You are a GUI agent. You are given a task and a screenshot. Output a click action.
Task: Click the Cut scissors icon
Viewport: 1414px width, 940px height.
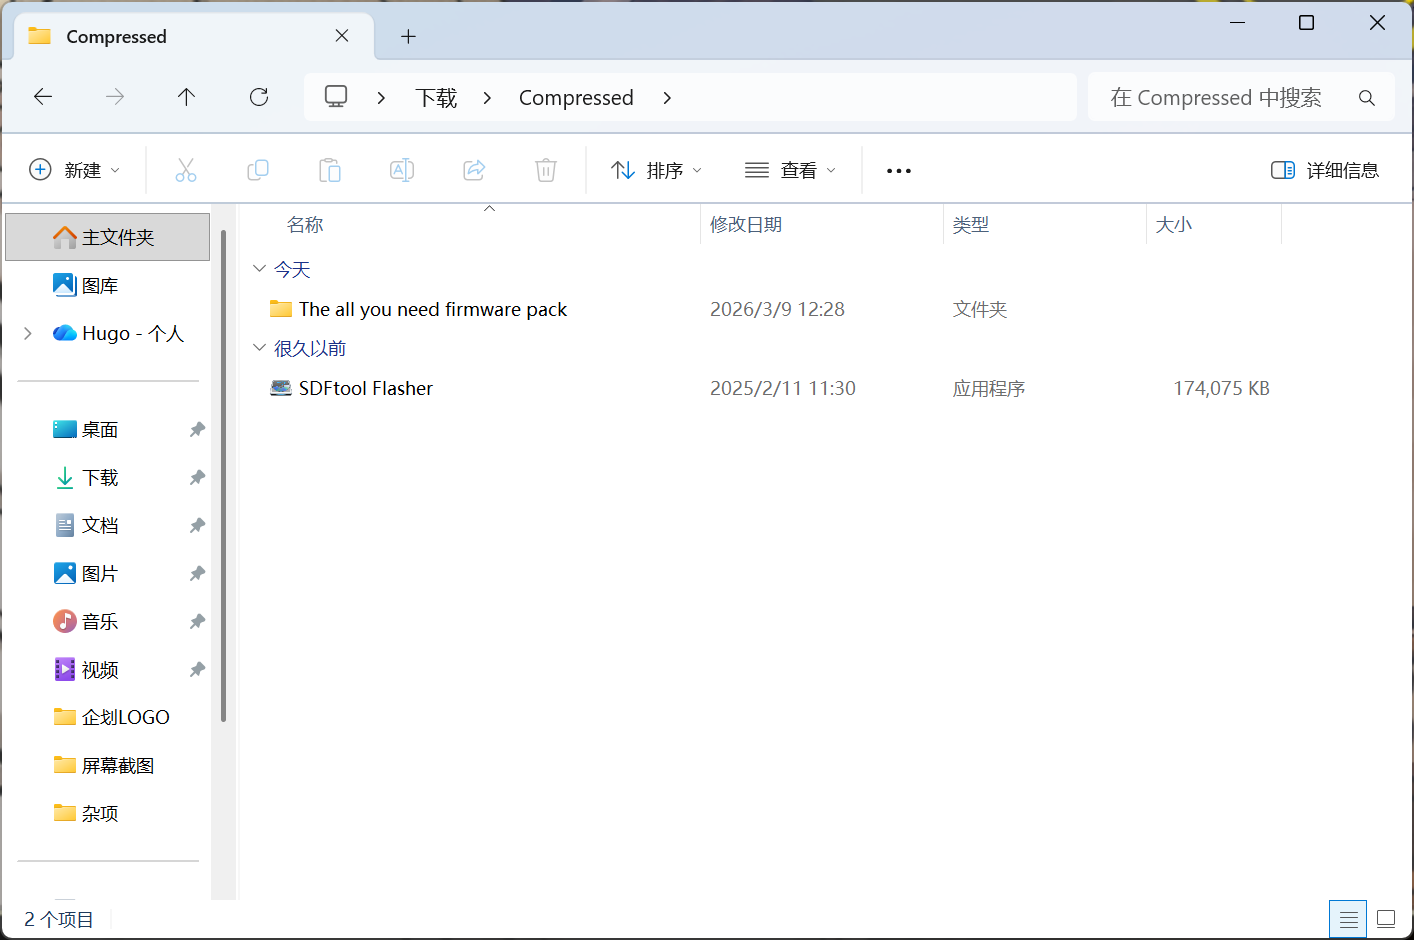186,170
